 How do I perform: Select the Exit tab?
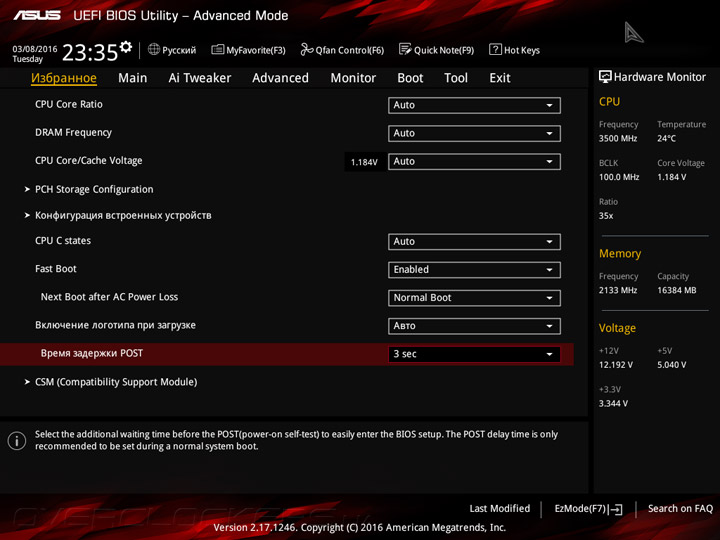pyautogui.click(x=500, y=78)
